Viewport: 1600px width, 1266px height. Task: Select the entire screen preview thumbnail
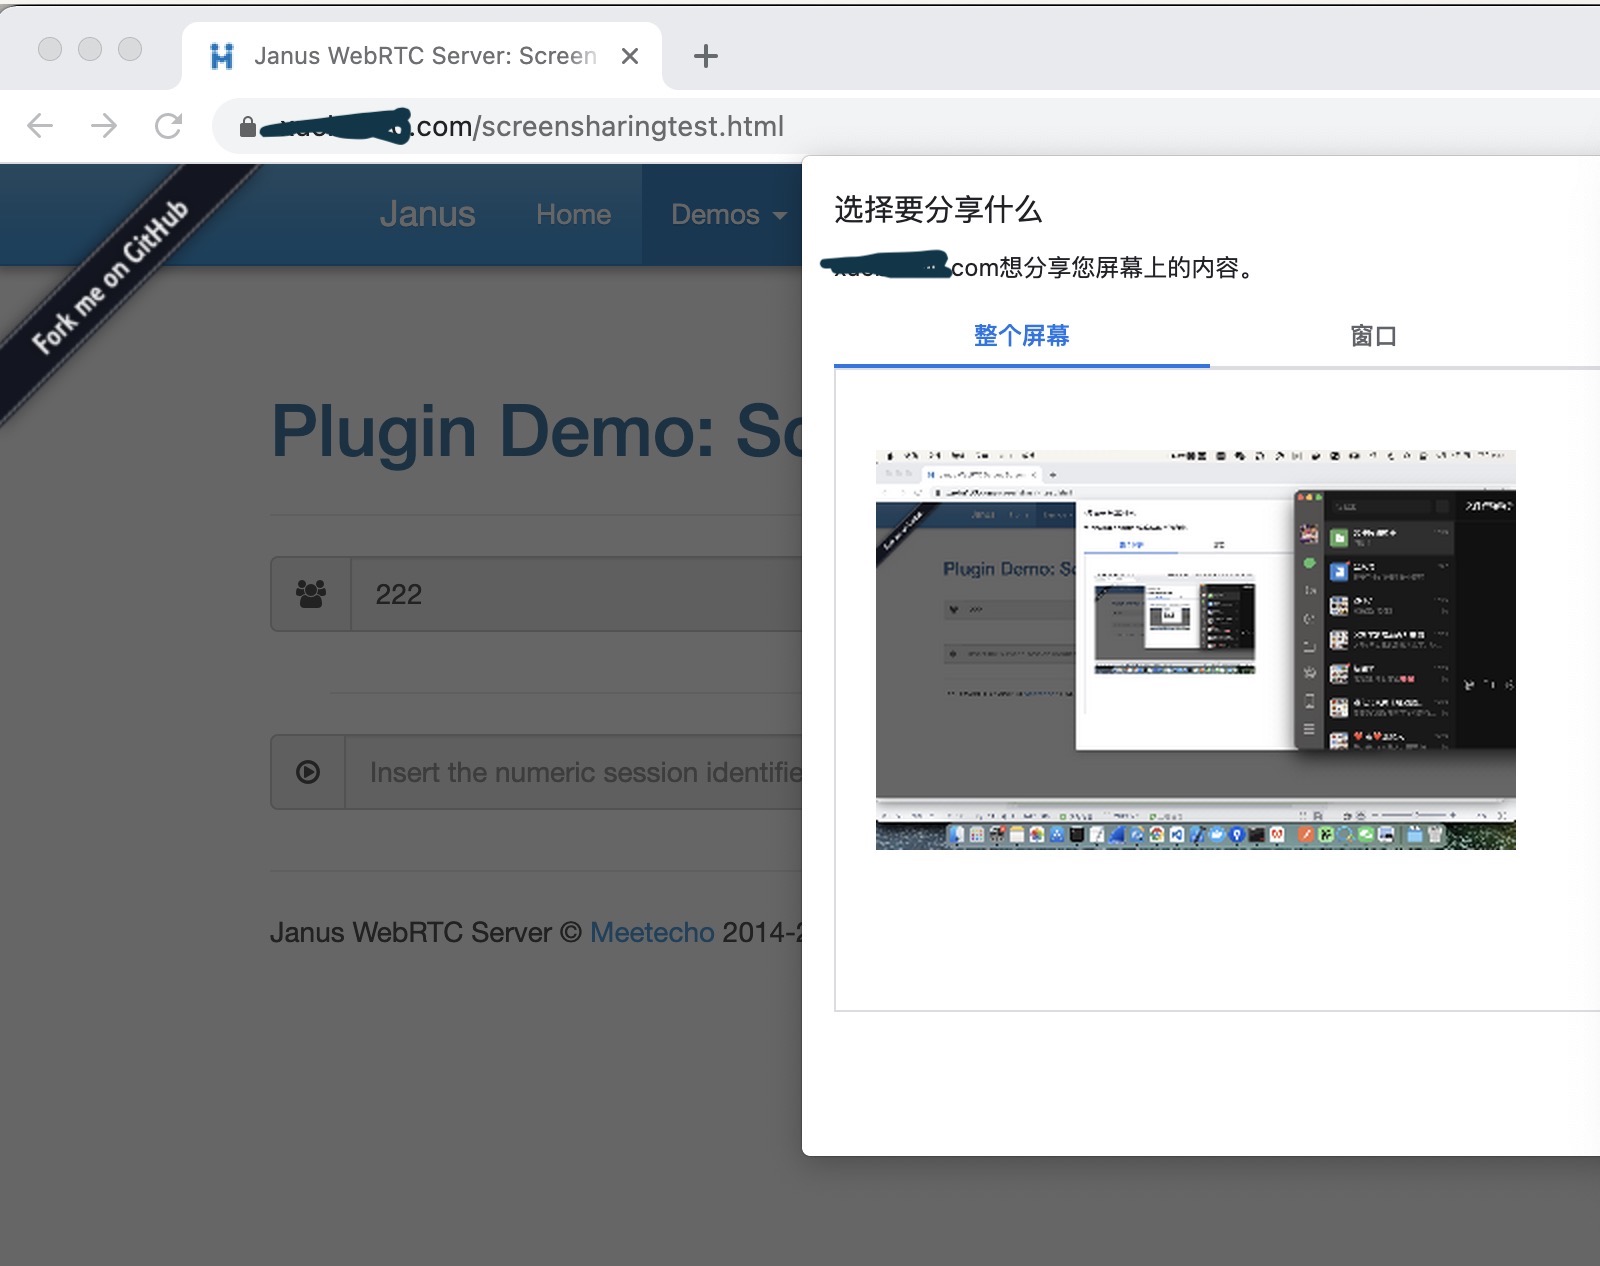(1195, 650)
